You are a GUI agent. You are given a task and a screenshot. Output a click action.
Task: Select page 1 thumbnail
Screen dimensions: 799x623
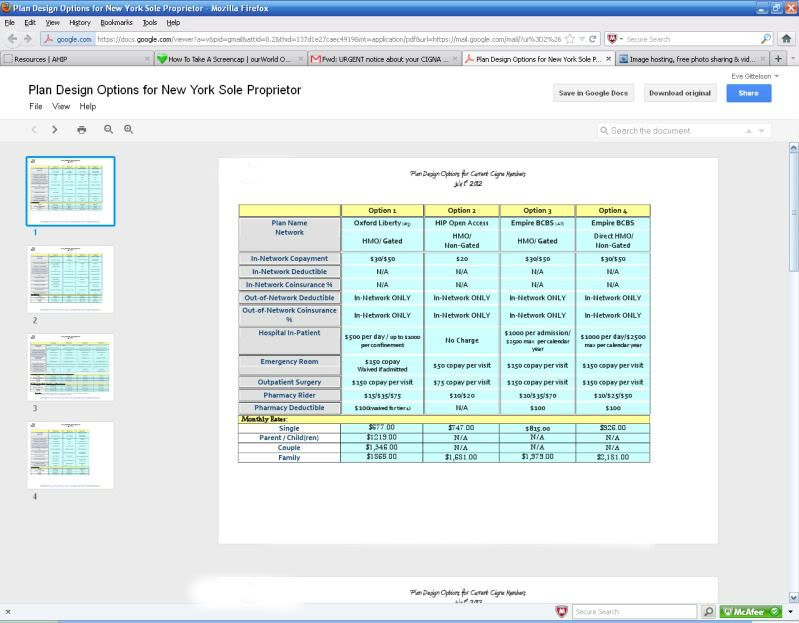[x=70, y=191]
